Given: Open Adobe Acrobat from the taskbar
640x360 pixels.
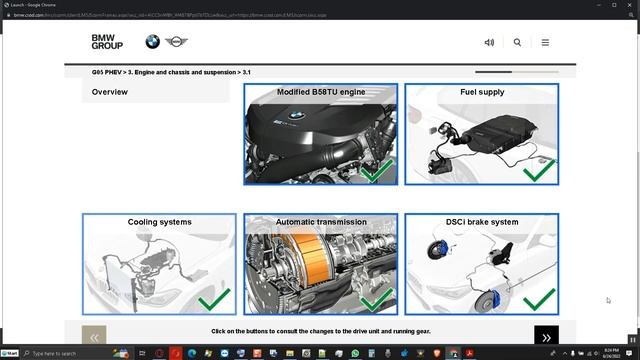Looking at the screenshot, I should 469,353.
